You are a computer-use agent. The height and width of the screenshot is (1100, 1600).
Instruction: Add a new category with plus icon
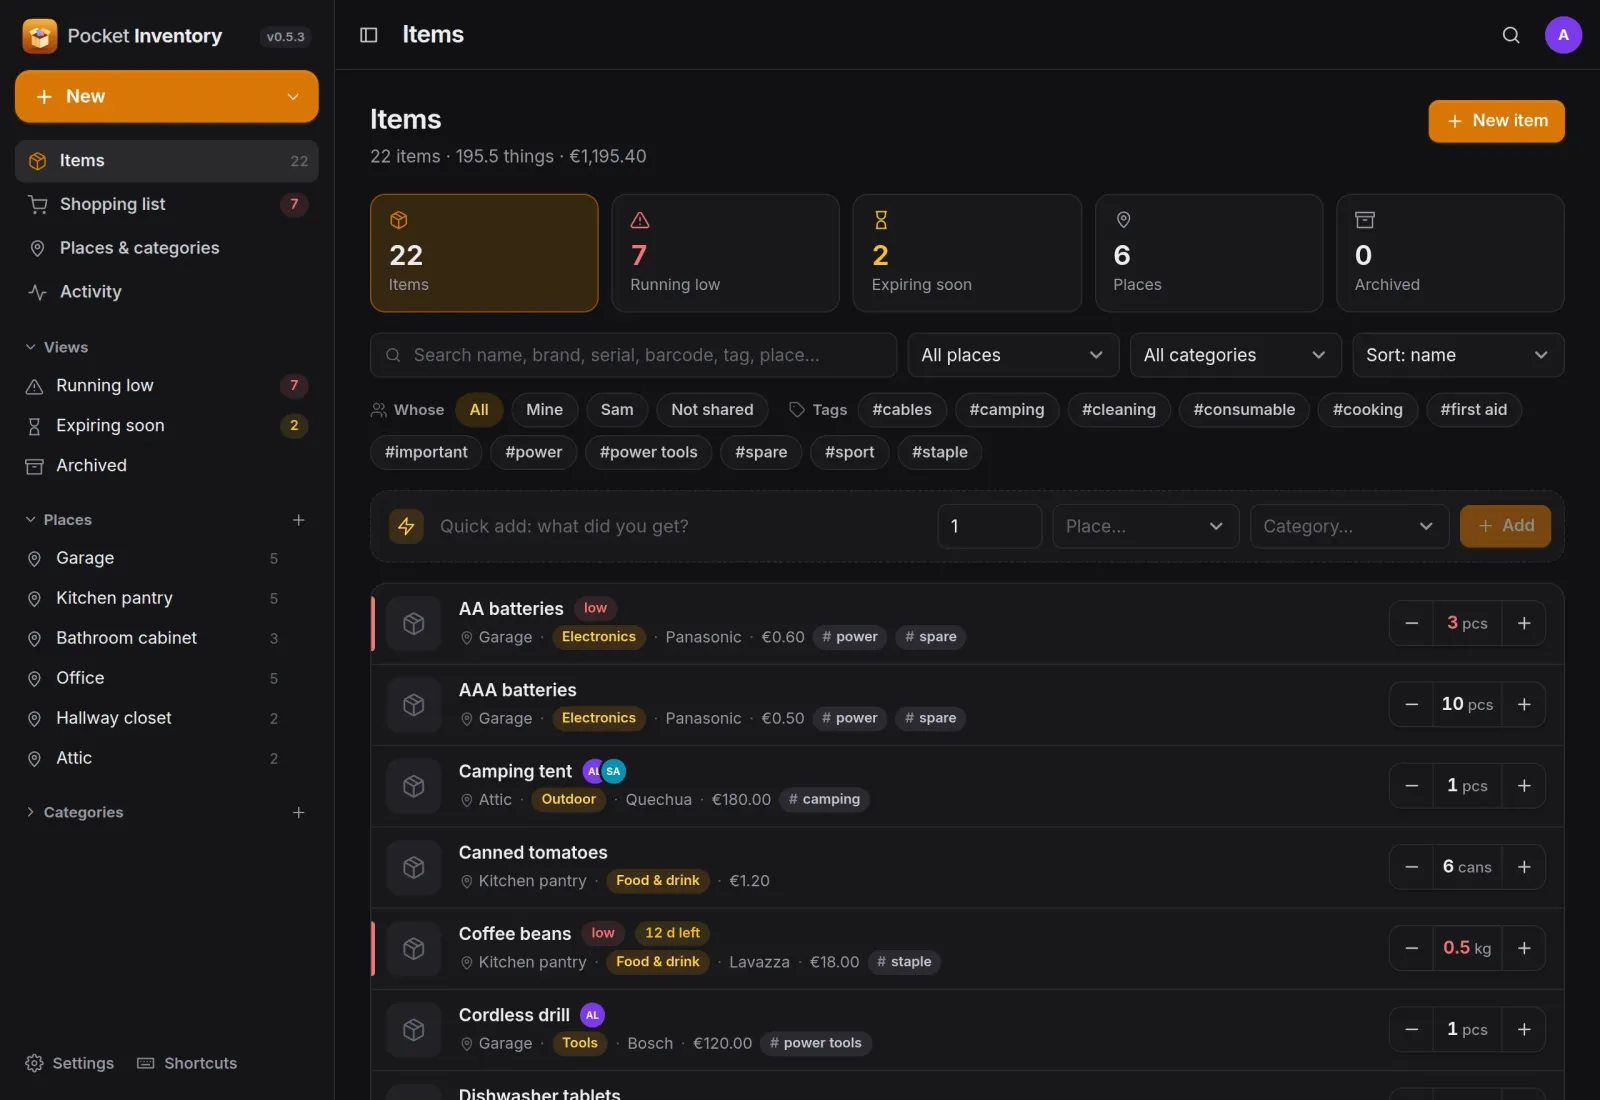click(x=298, y=812)
